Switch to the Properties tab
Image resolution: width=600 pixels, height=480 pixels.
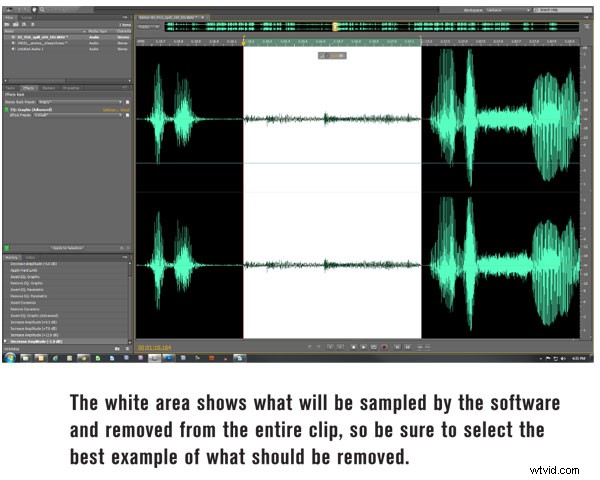point(71,88)
